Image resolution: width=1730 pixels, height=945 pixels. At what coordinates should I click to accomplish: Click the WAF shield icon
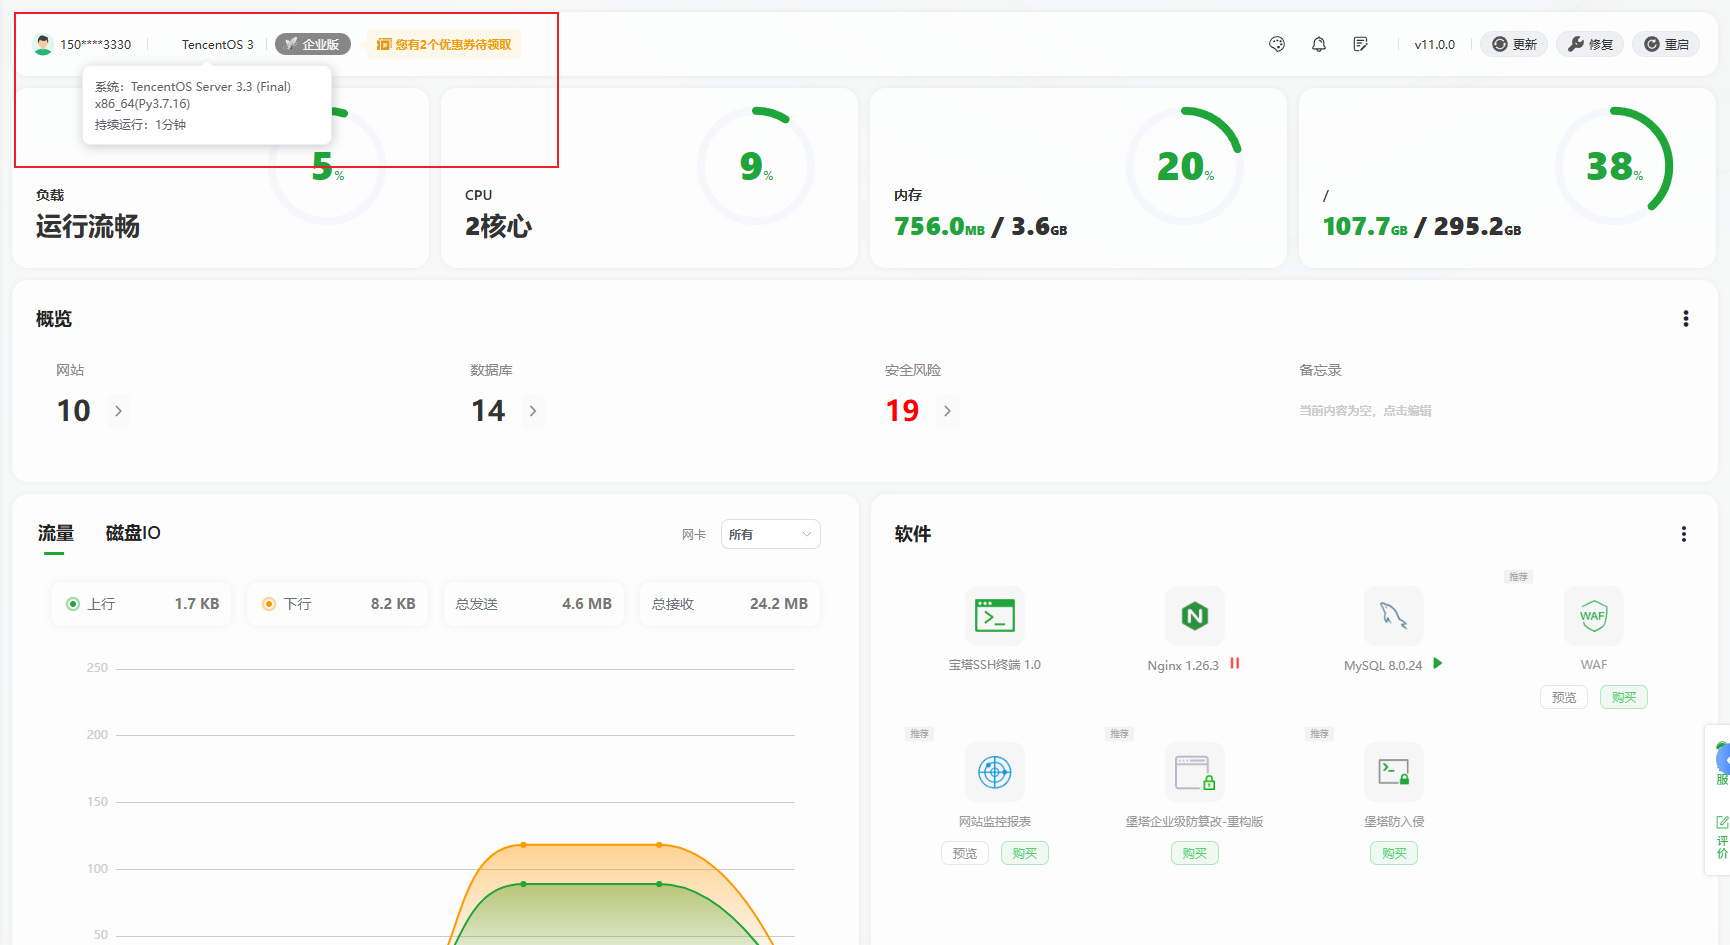[x=1593, y=616]
